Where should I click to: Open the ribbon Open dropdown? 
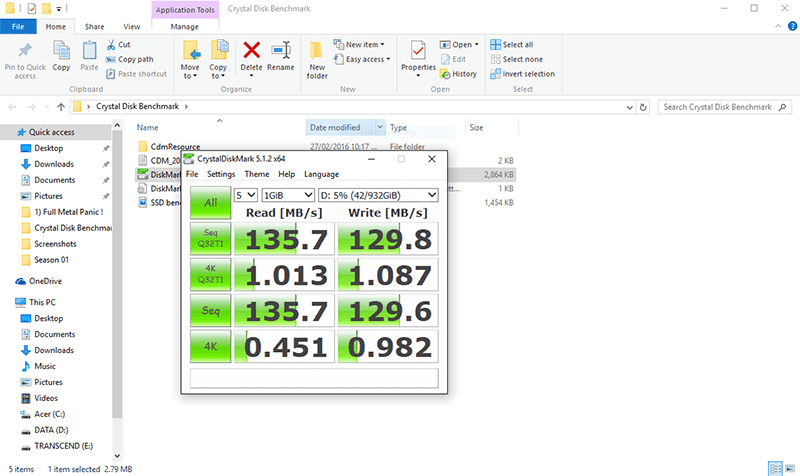pos(459,45)
